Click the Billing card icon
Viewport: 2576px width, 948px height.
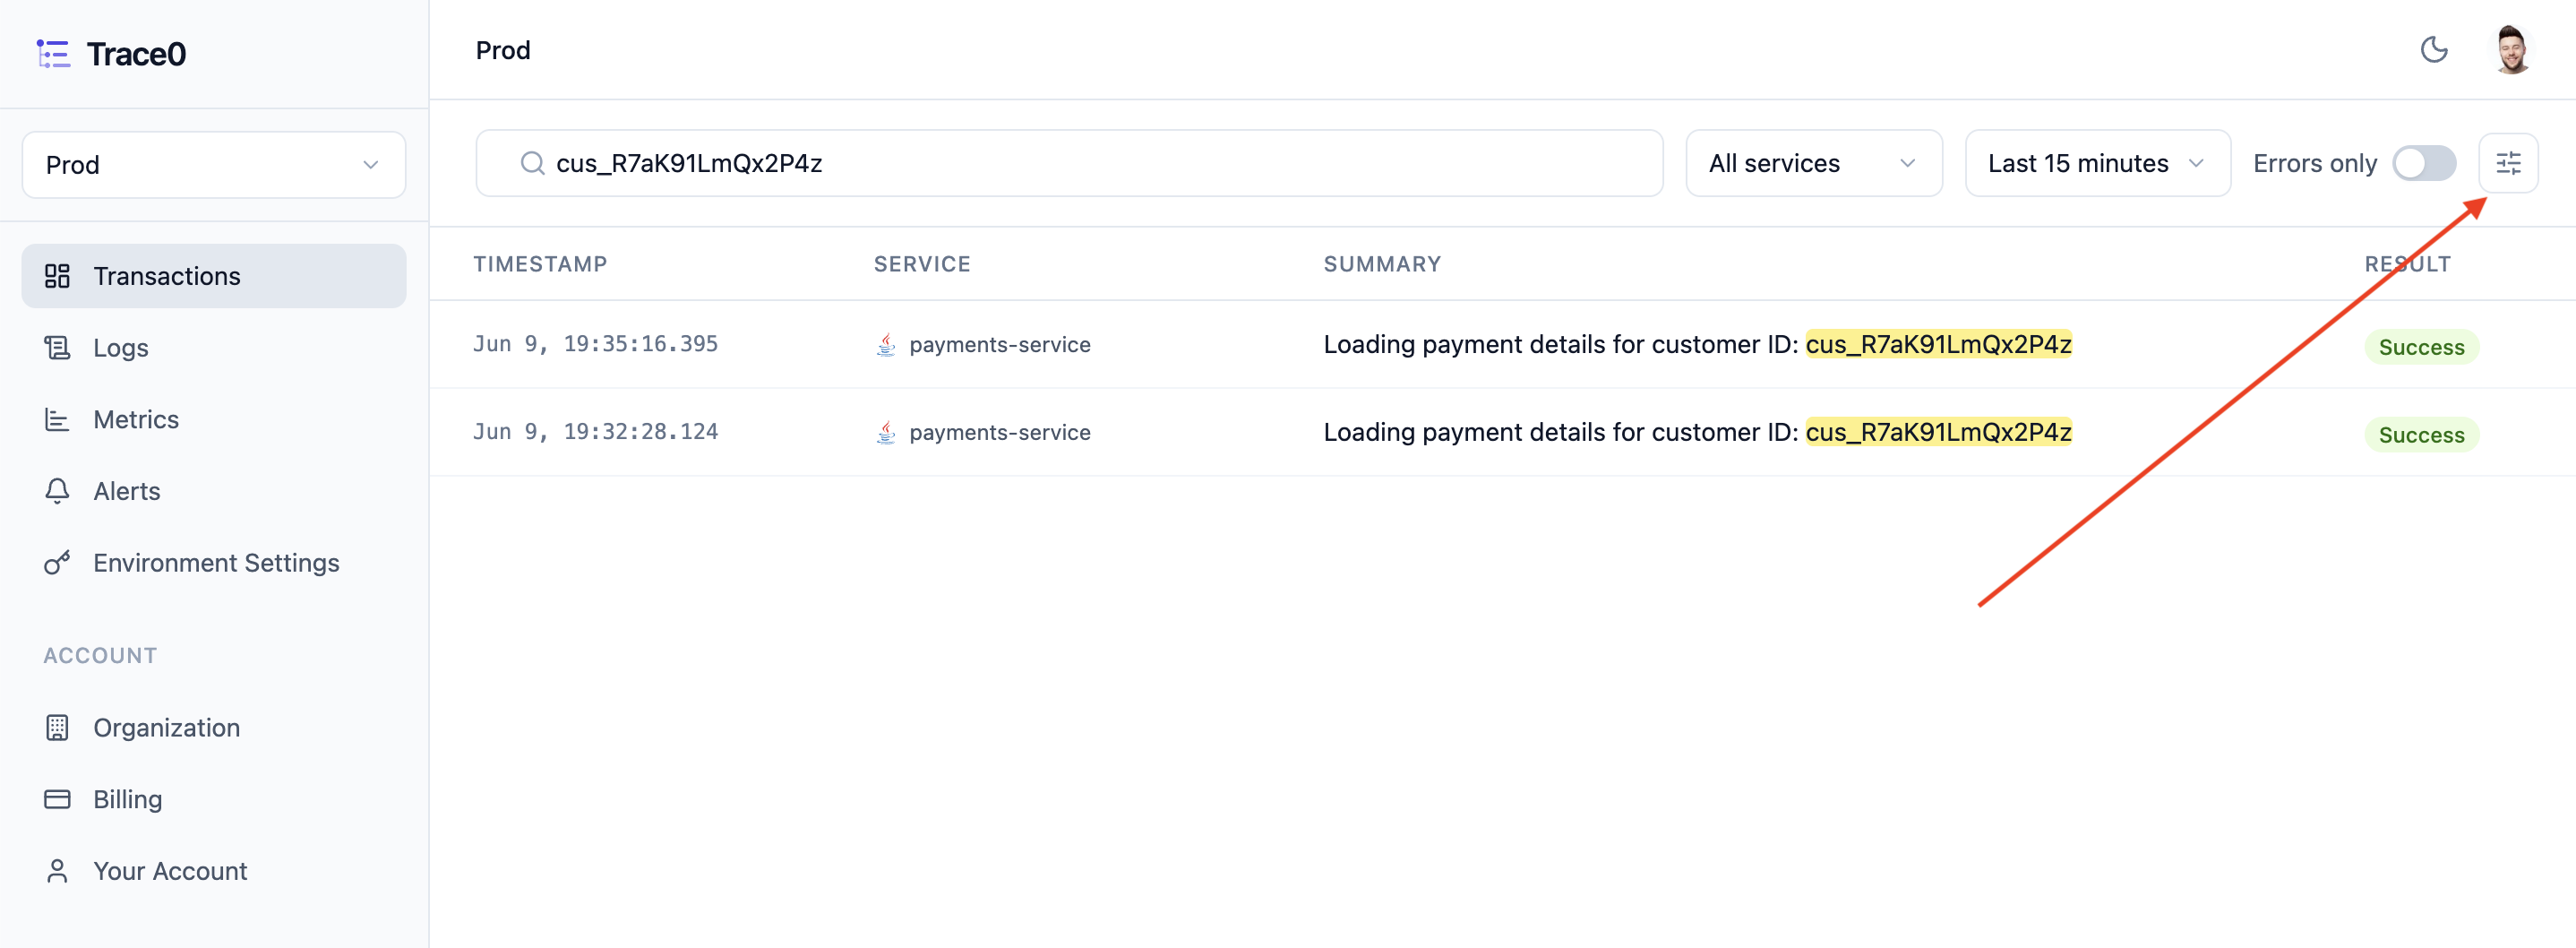pyautogui.click(x=57, y=799)
